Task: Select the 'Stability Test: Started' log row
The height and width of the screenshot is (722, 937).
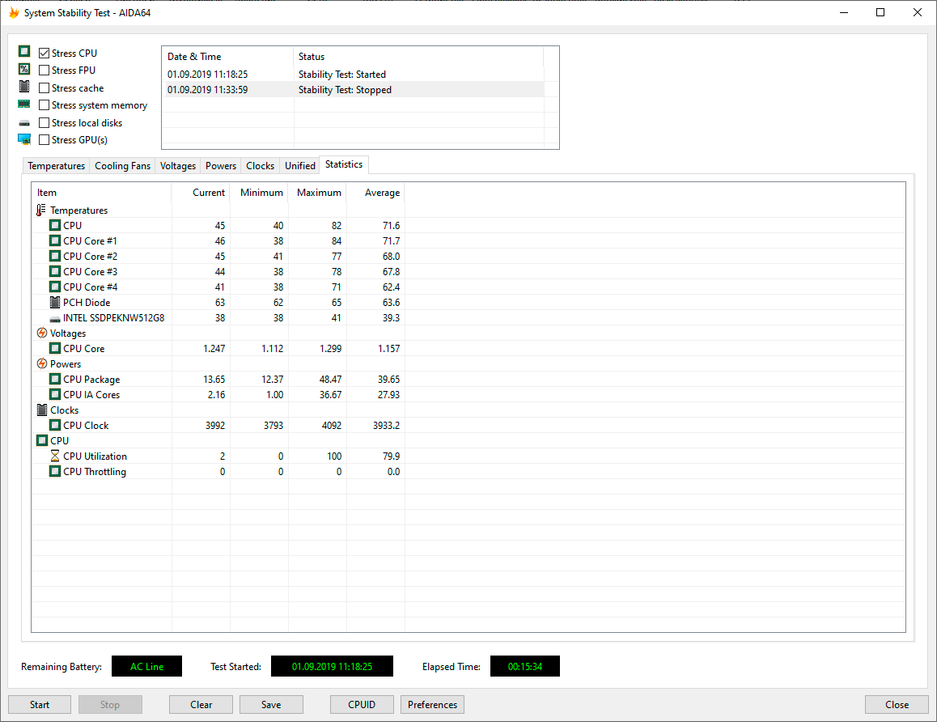Action: point(353,74)
